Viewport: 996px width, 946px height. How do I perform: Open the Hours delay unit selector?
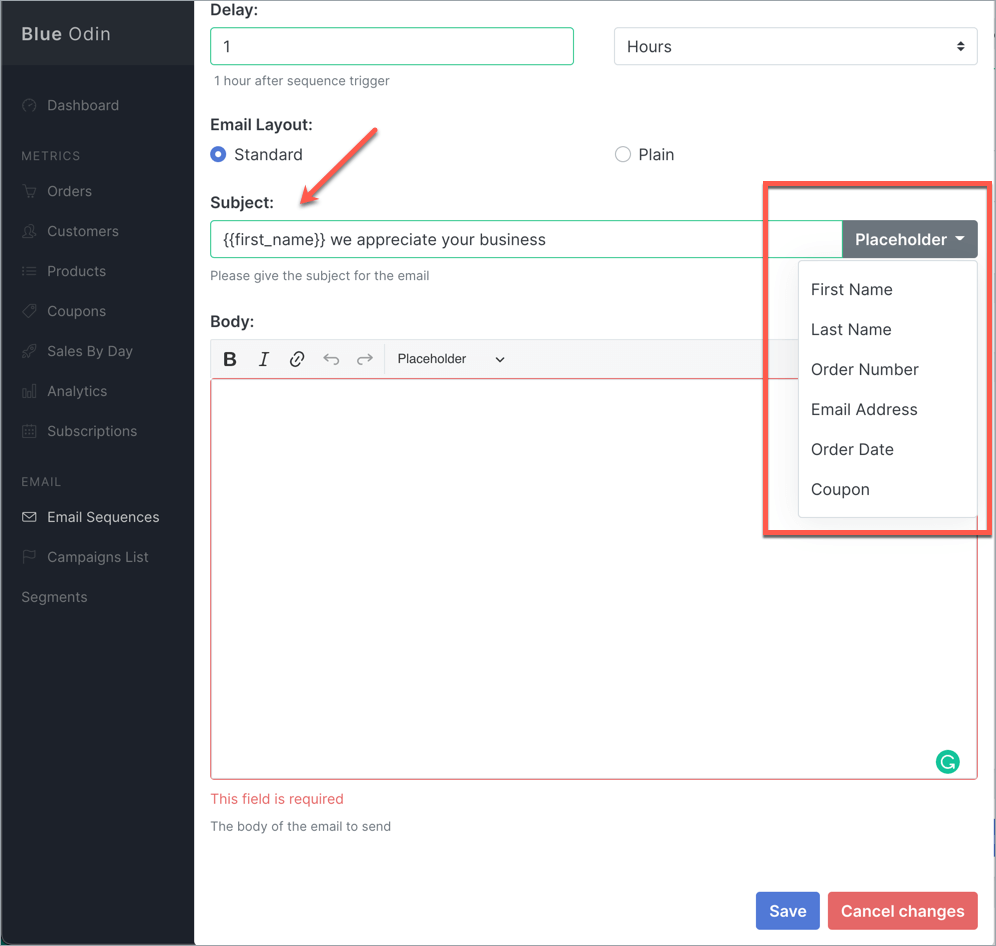[x=795, y=46]
